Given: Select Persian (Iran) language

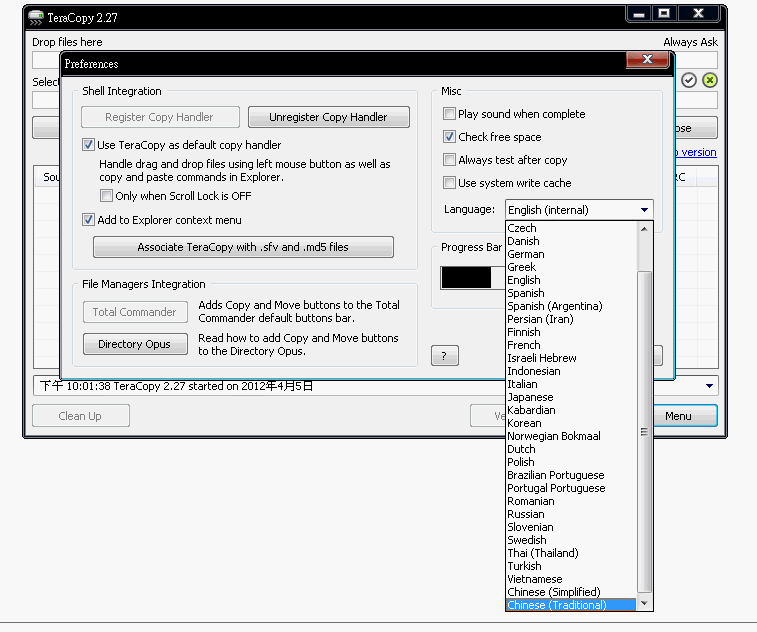Looking at the screenshot, I should click(571, 319).
